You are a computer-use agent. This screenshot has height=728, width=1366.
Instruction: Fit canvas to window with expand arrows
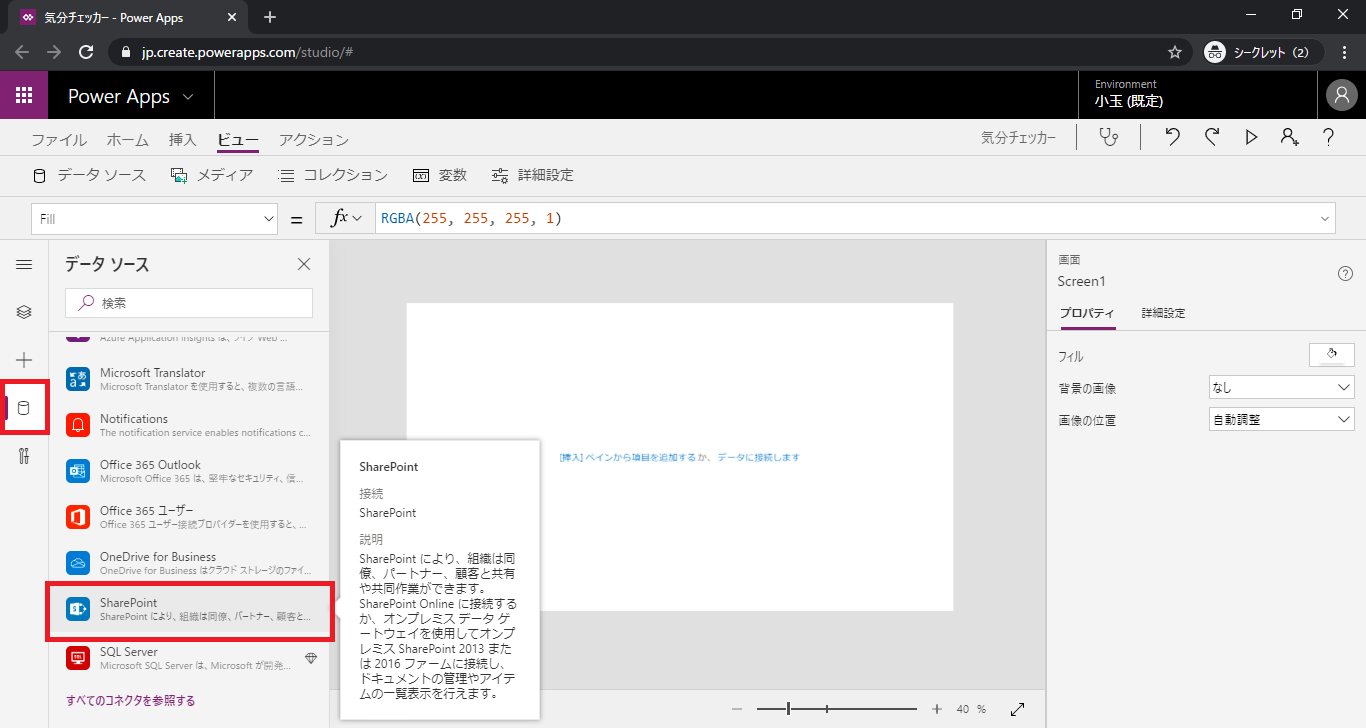coord(1018,709)
